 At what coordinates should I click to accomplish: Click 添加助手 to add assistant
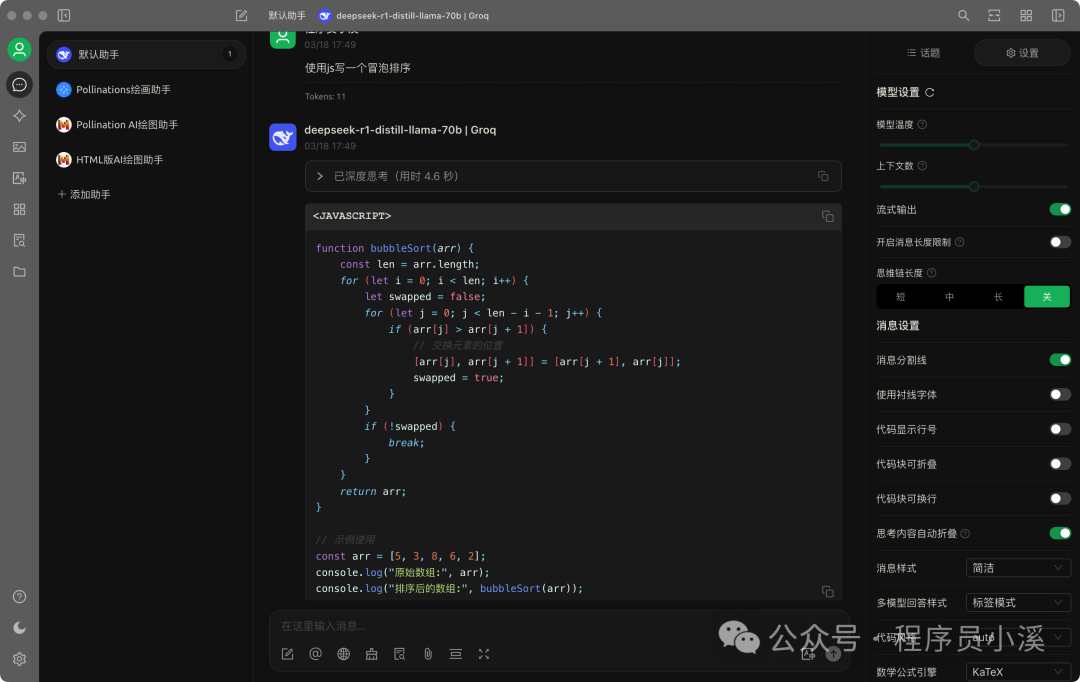(84, 195)
